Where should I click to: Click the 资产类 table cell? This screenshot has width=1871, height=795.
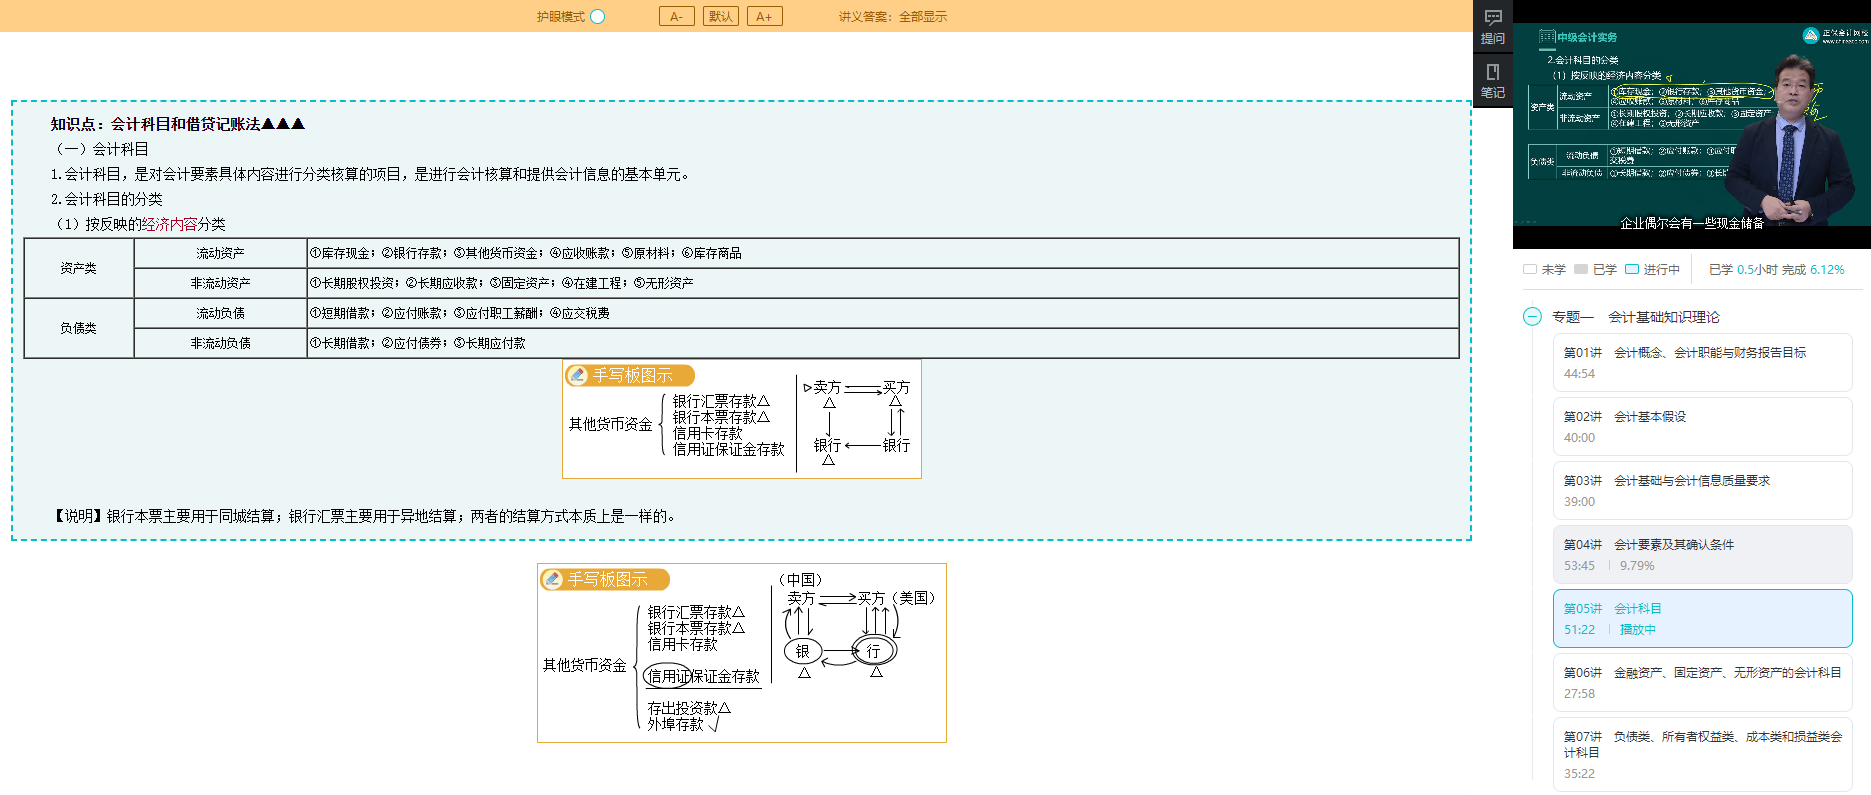click(79, 268)
